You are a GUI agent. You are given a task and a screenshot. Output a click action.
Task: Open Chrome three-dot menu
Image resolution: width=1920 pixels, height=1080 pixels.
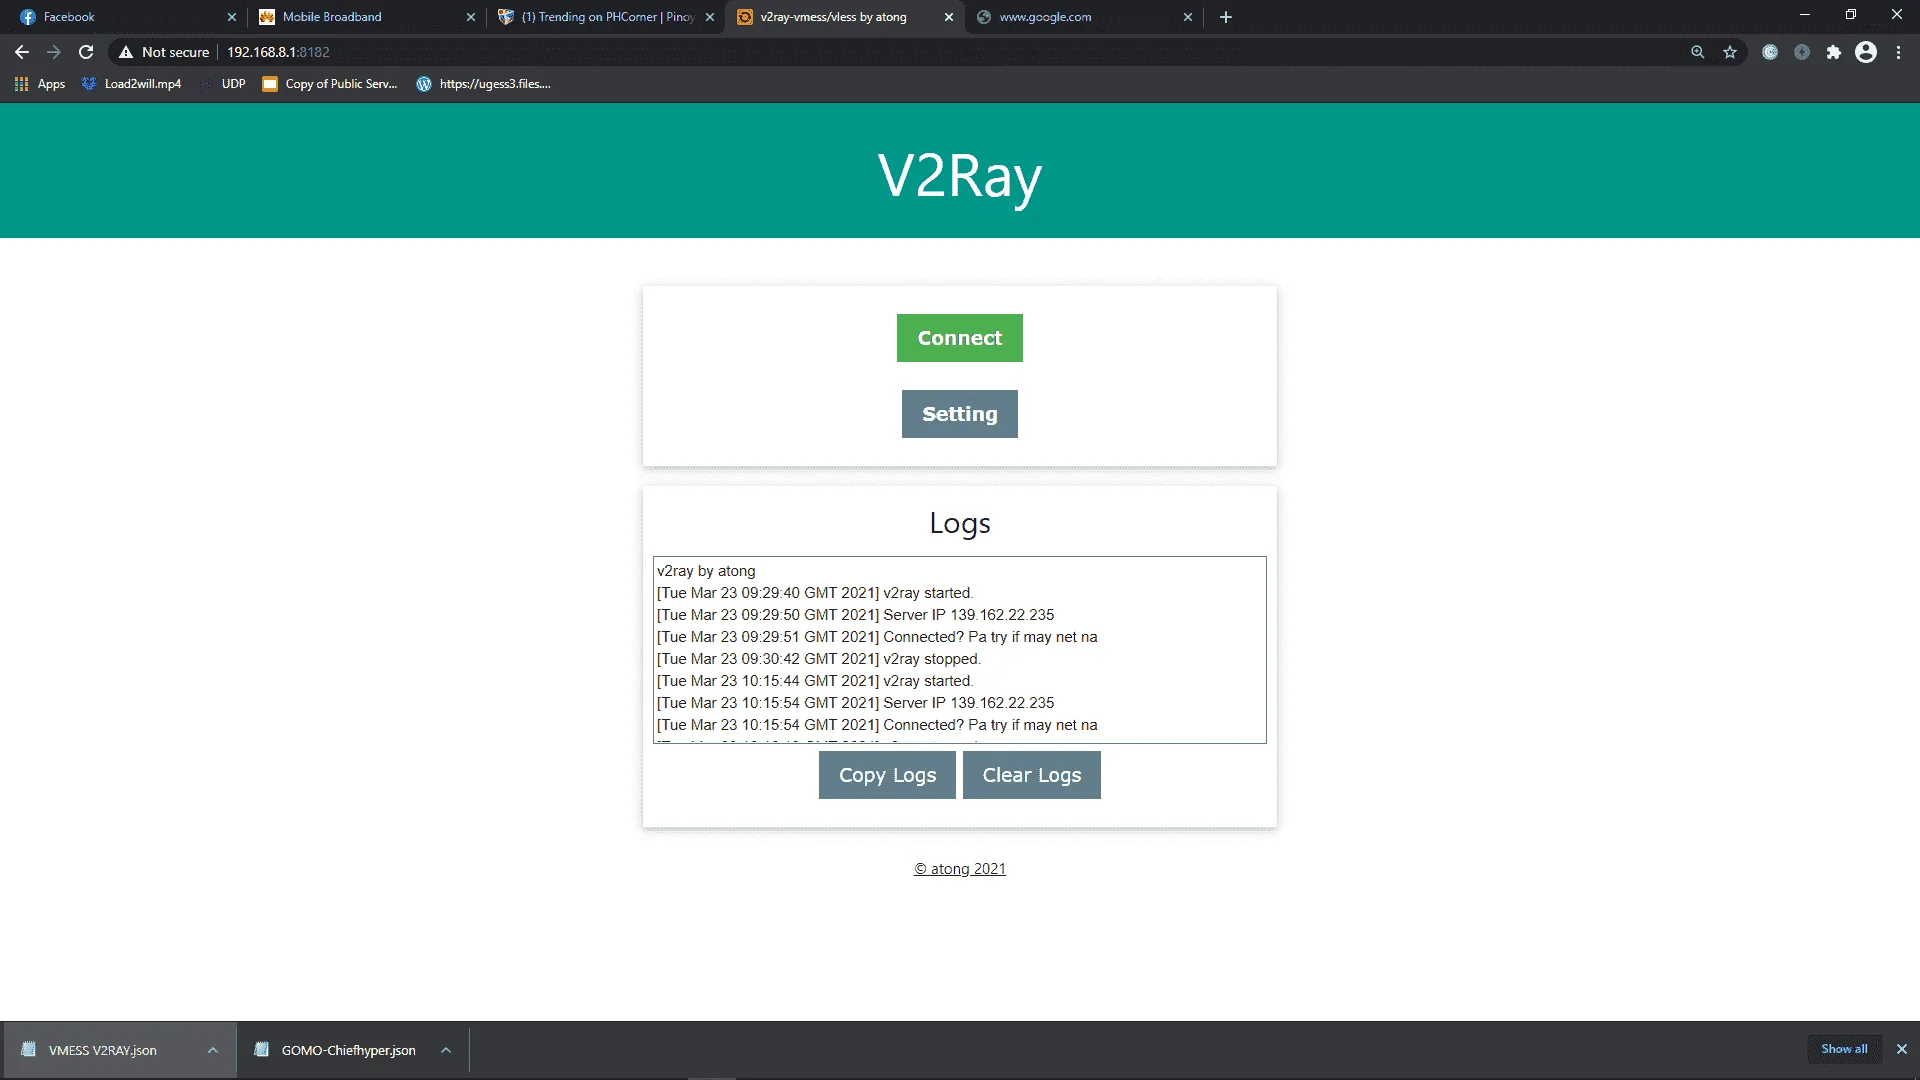click(x=1899, y=52)
